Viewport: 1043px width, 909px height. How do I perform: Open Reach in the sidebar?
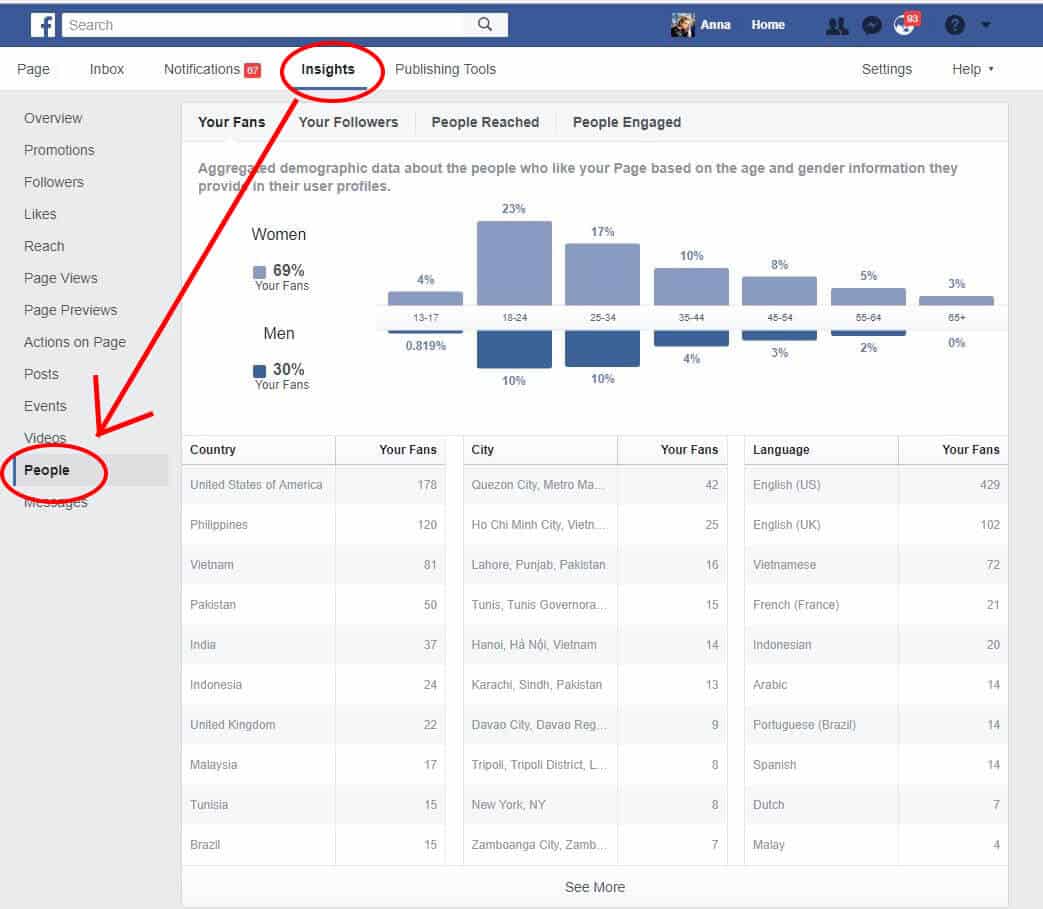click(44, 246)
